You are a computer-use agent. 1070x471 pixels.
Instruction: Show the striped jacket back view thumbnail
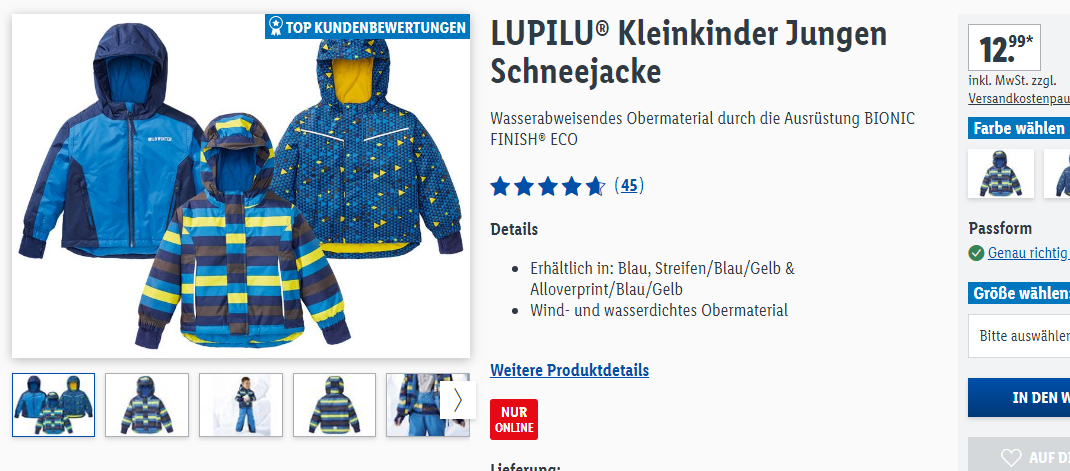pyautogui.click(x=334, y=405)
